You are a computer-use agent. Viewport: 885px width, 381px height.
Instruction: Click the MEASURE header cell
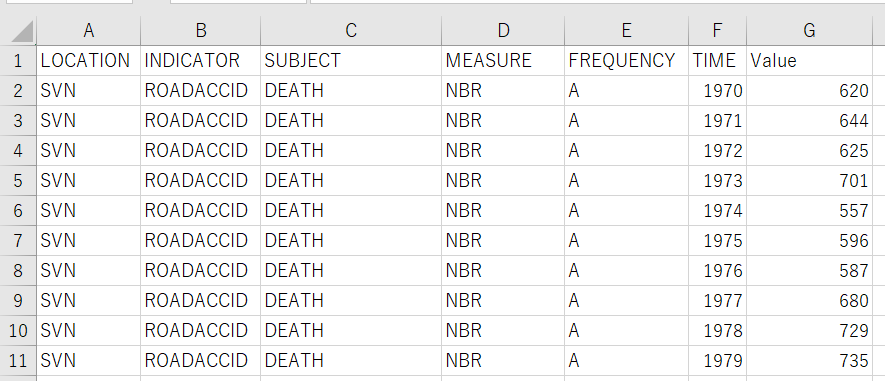click(x=503, y=60)
